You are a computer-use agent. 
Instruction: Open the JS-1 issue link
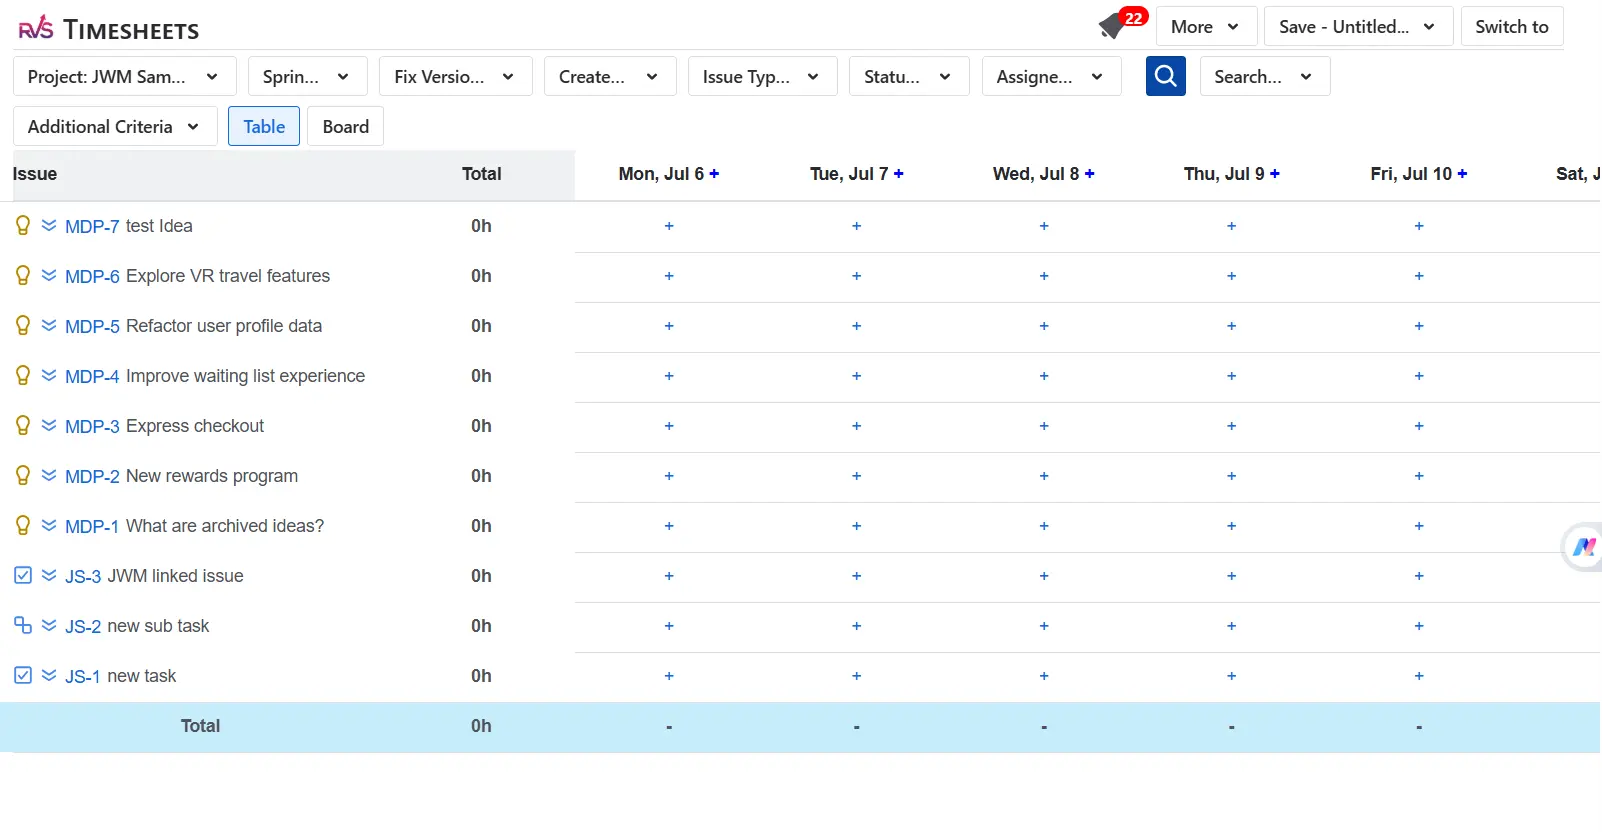[x=83, y=677]
